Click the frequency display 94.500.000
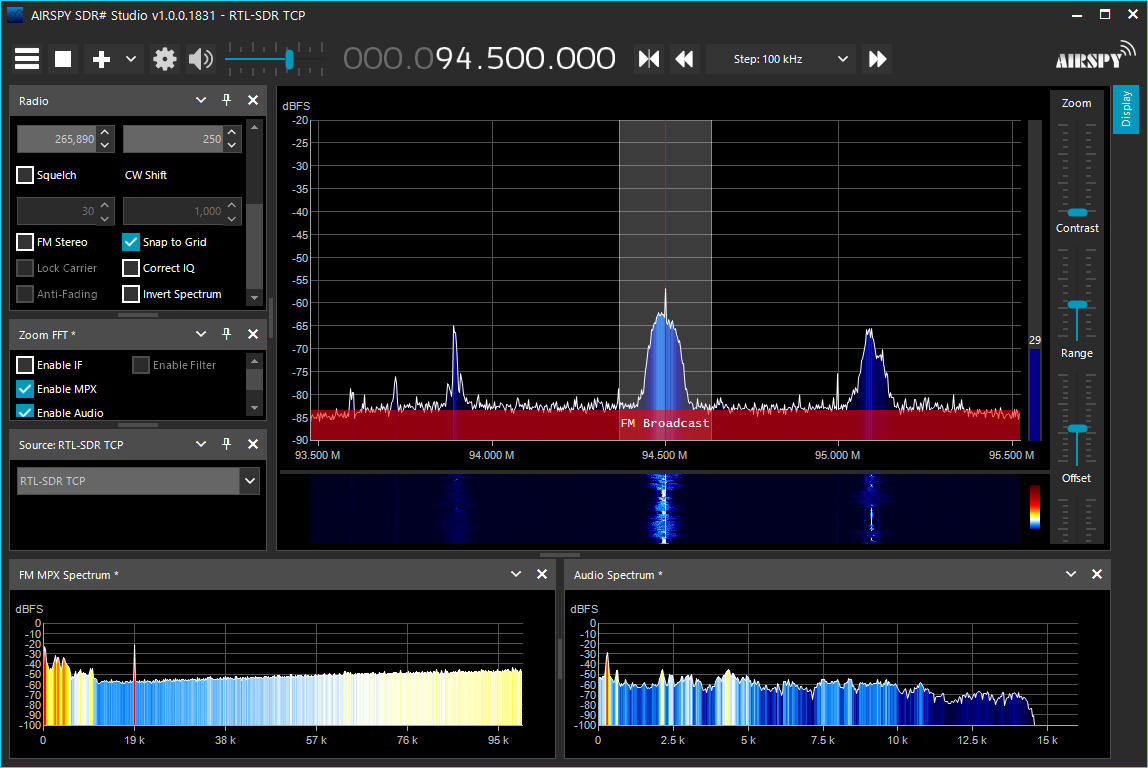1148x768 pixels. tap(480, 59)
